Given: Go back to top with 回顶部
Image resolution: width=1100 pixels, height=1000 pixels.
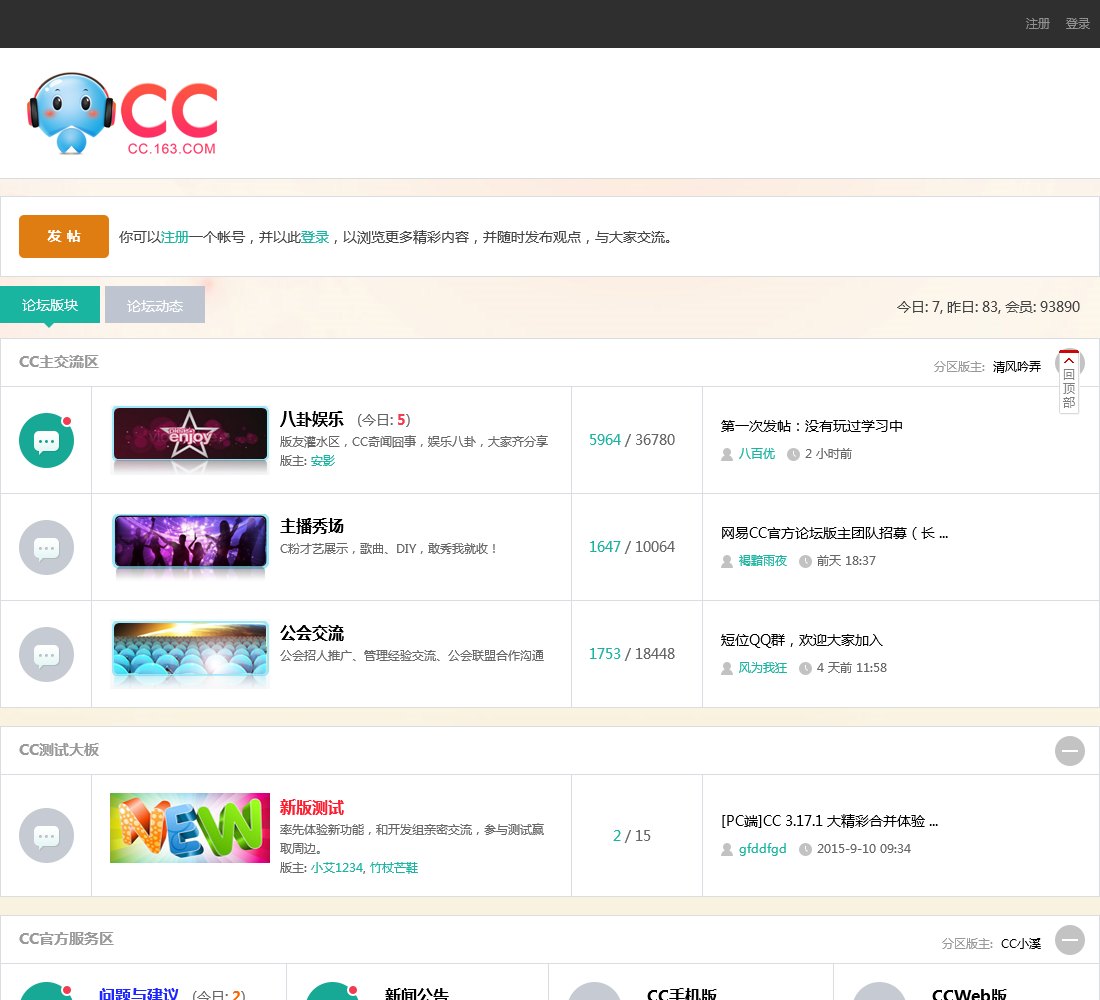Looking at the screenshot, I should [1068, 382].
